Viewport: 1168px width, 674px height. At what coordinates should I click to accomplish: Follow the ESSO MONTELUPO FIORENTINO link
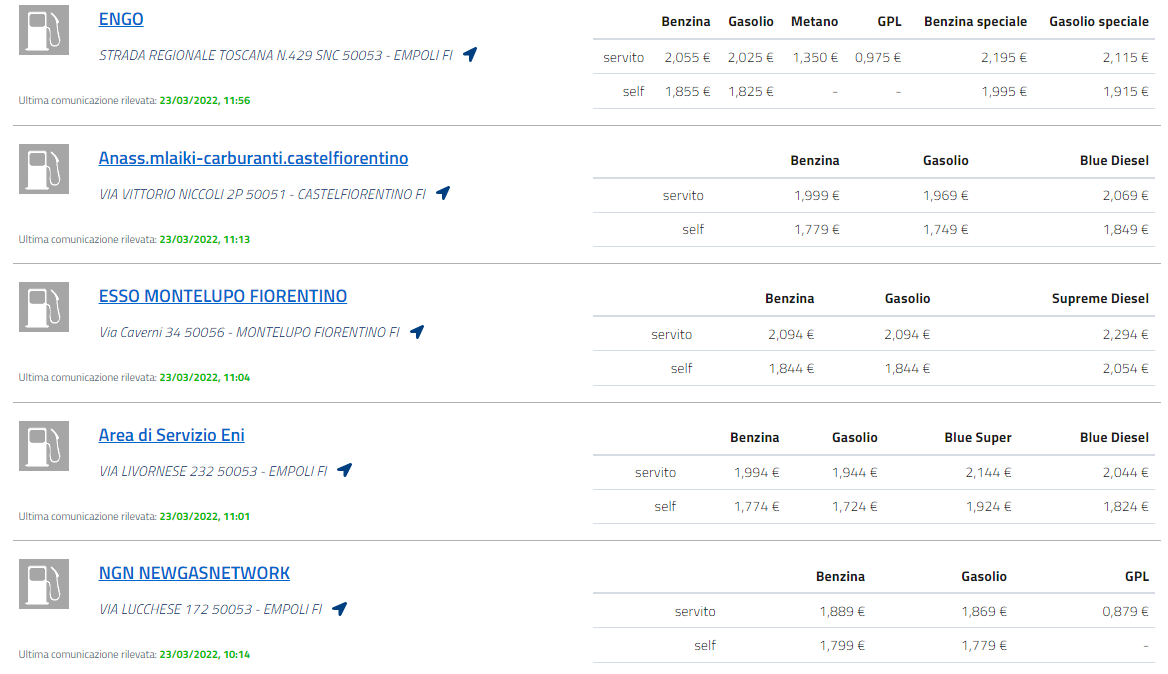[223, 296]
